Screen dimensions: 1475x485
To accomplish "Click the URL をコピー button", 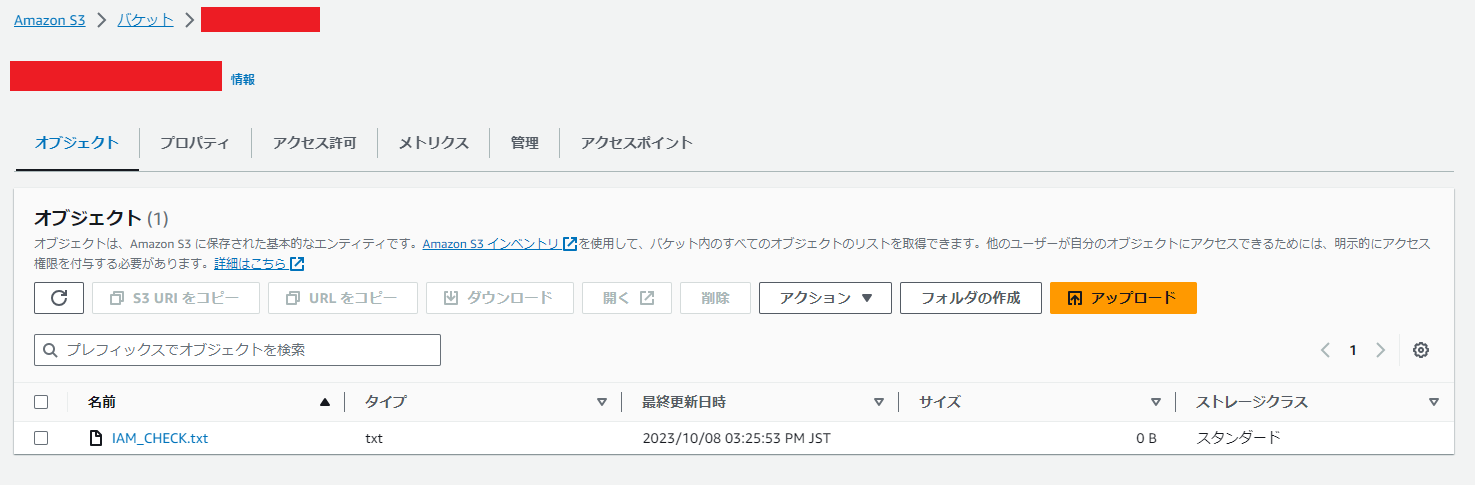I will coord(343,298).
